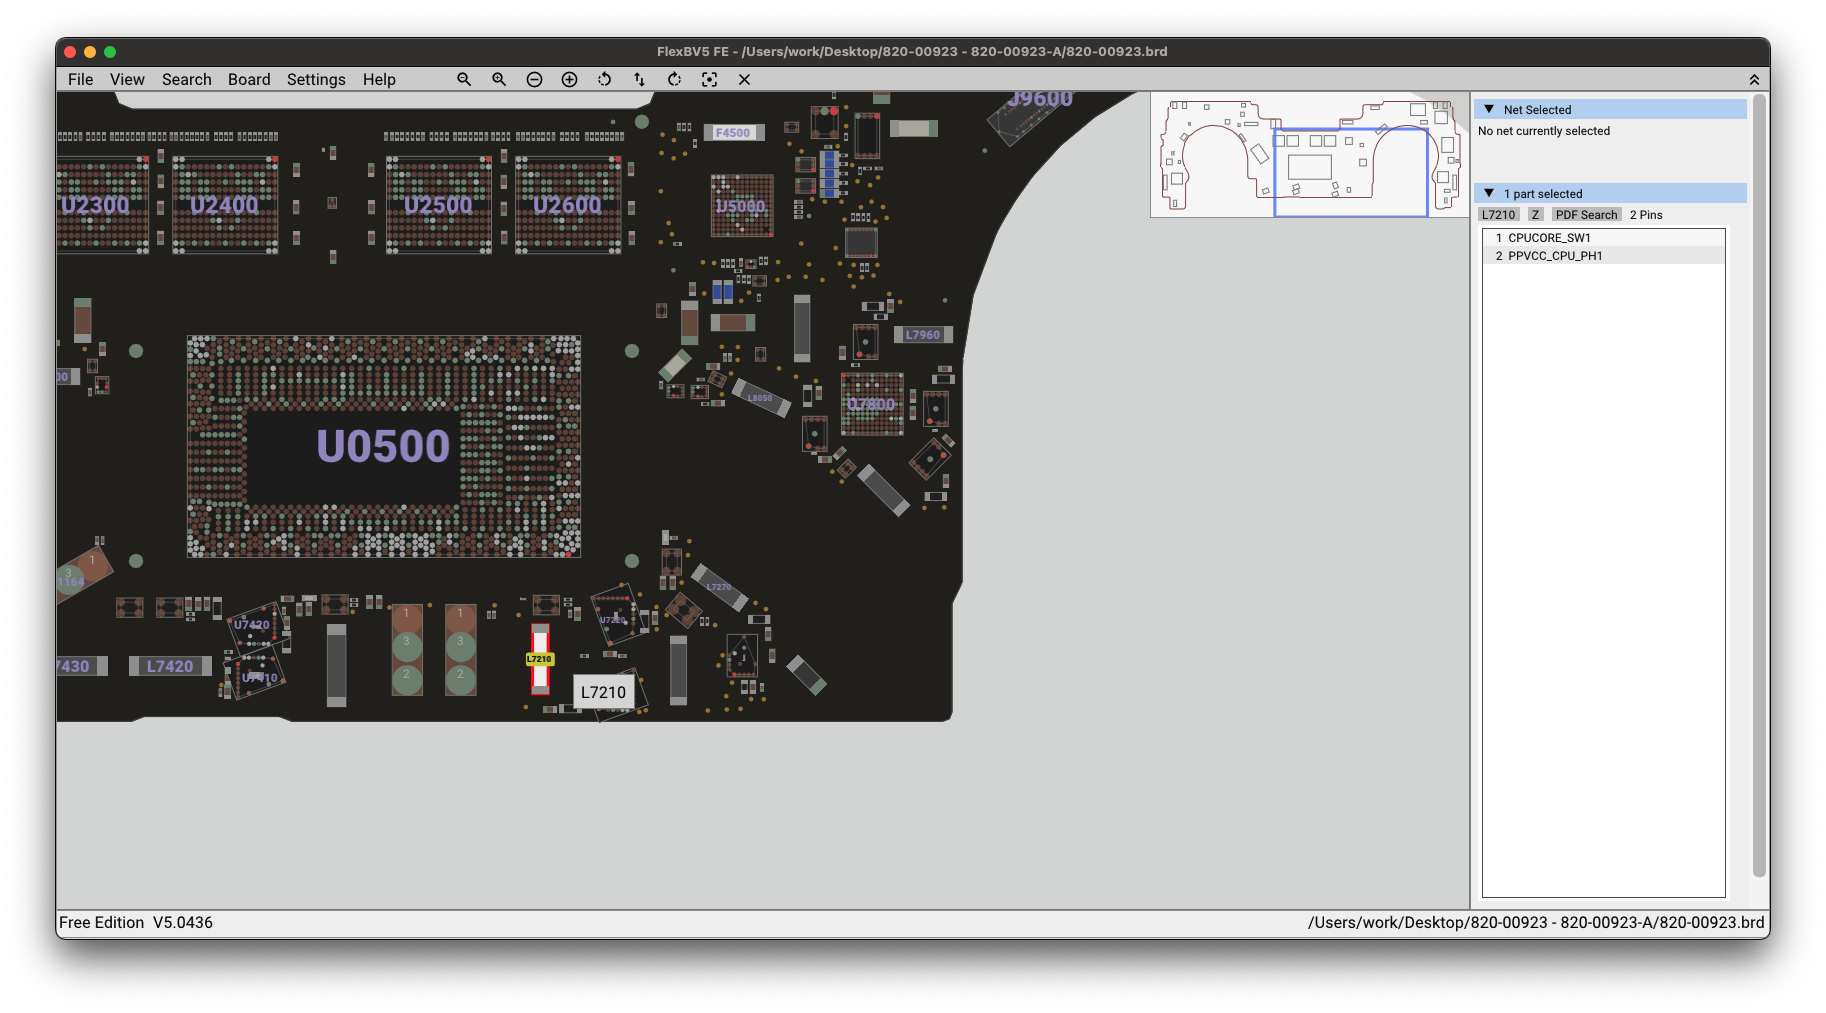Open the Board menu
Image resolution: width=1826 pixels, height=1013 pixels.
pyautogui.click(x=249, y=80)
